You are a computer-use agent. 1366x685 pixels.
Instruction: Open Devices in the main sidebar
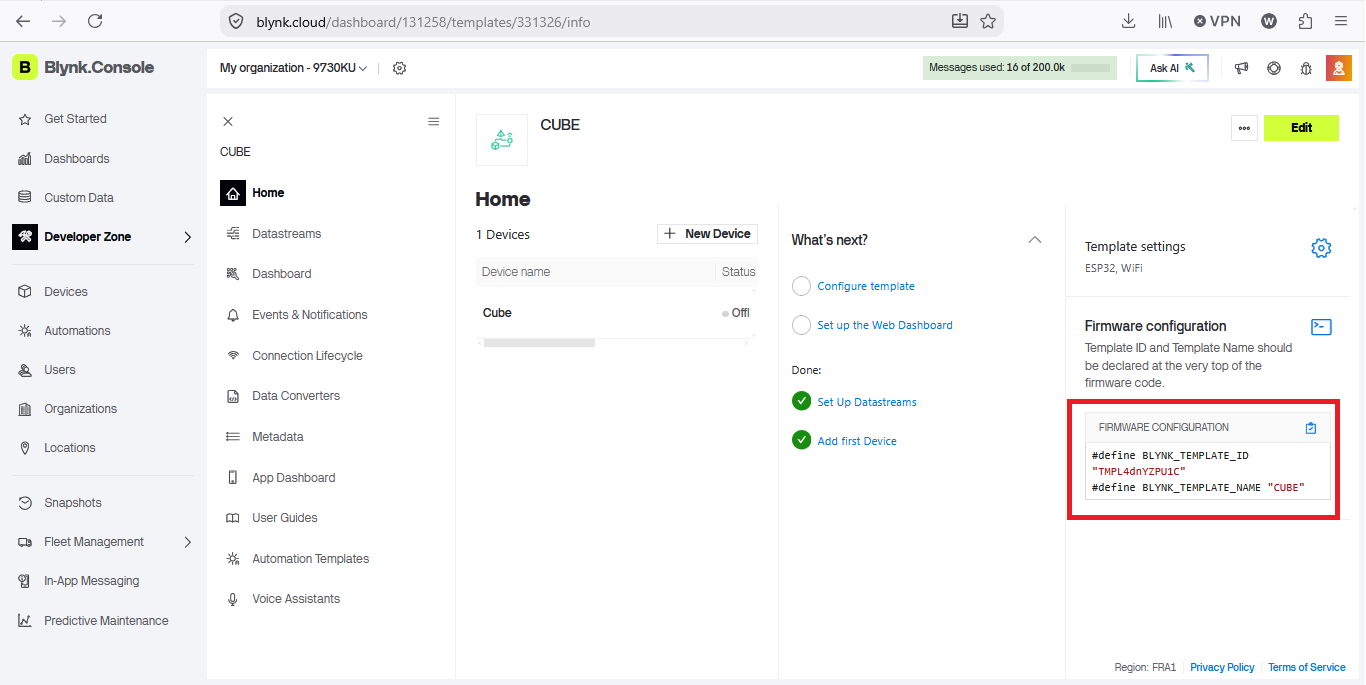click(x=66, y=292)
